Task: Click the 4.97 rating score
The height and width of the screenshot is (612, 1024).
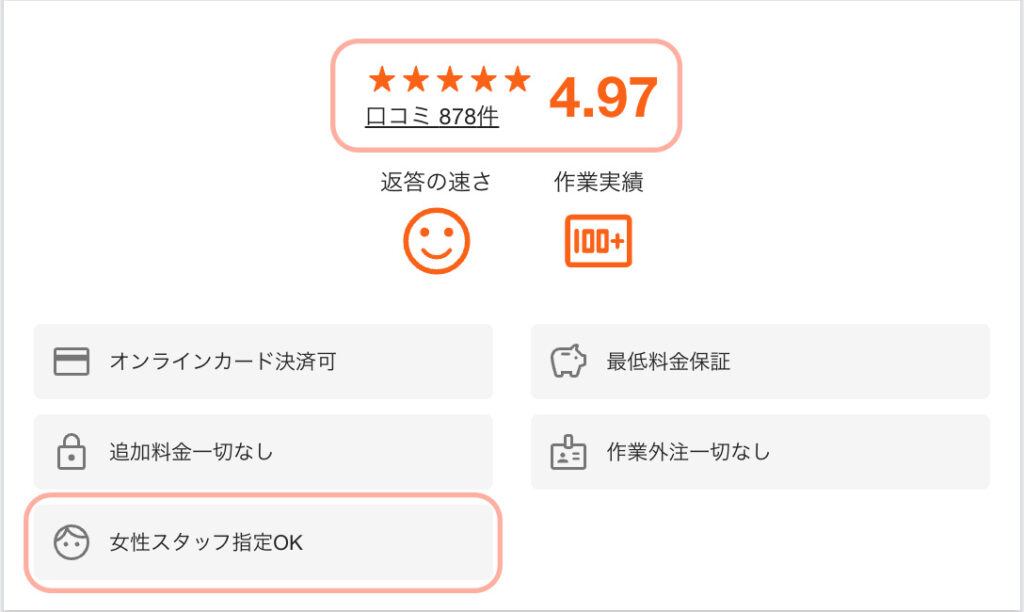Action: (603, 98)
